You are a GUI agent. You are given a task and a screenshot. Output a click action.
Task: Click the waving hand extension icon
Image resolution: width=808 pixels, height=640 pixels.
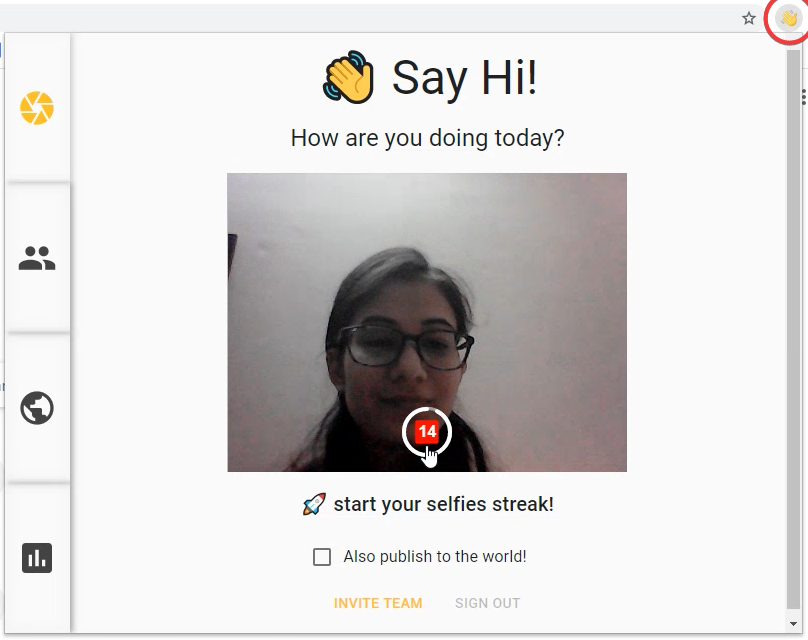pyautogui.click(x=788, y=20)
